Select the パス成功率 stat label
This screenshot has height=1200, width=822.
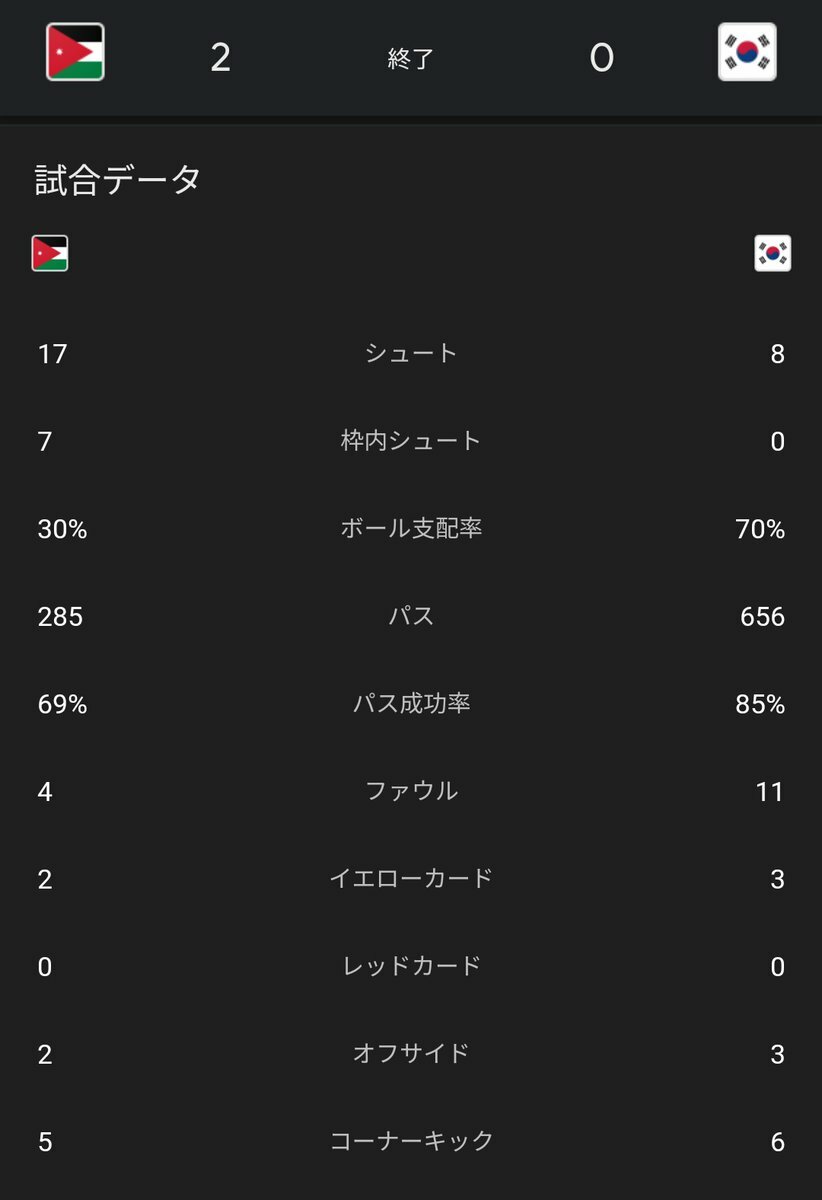[410, 704]
